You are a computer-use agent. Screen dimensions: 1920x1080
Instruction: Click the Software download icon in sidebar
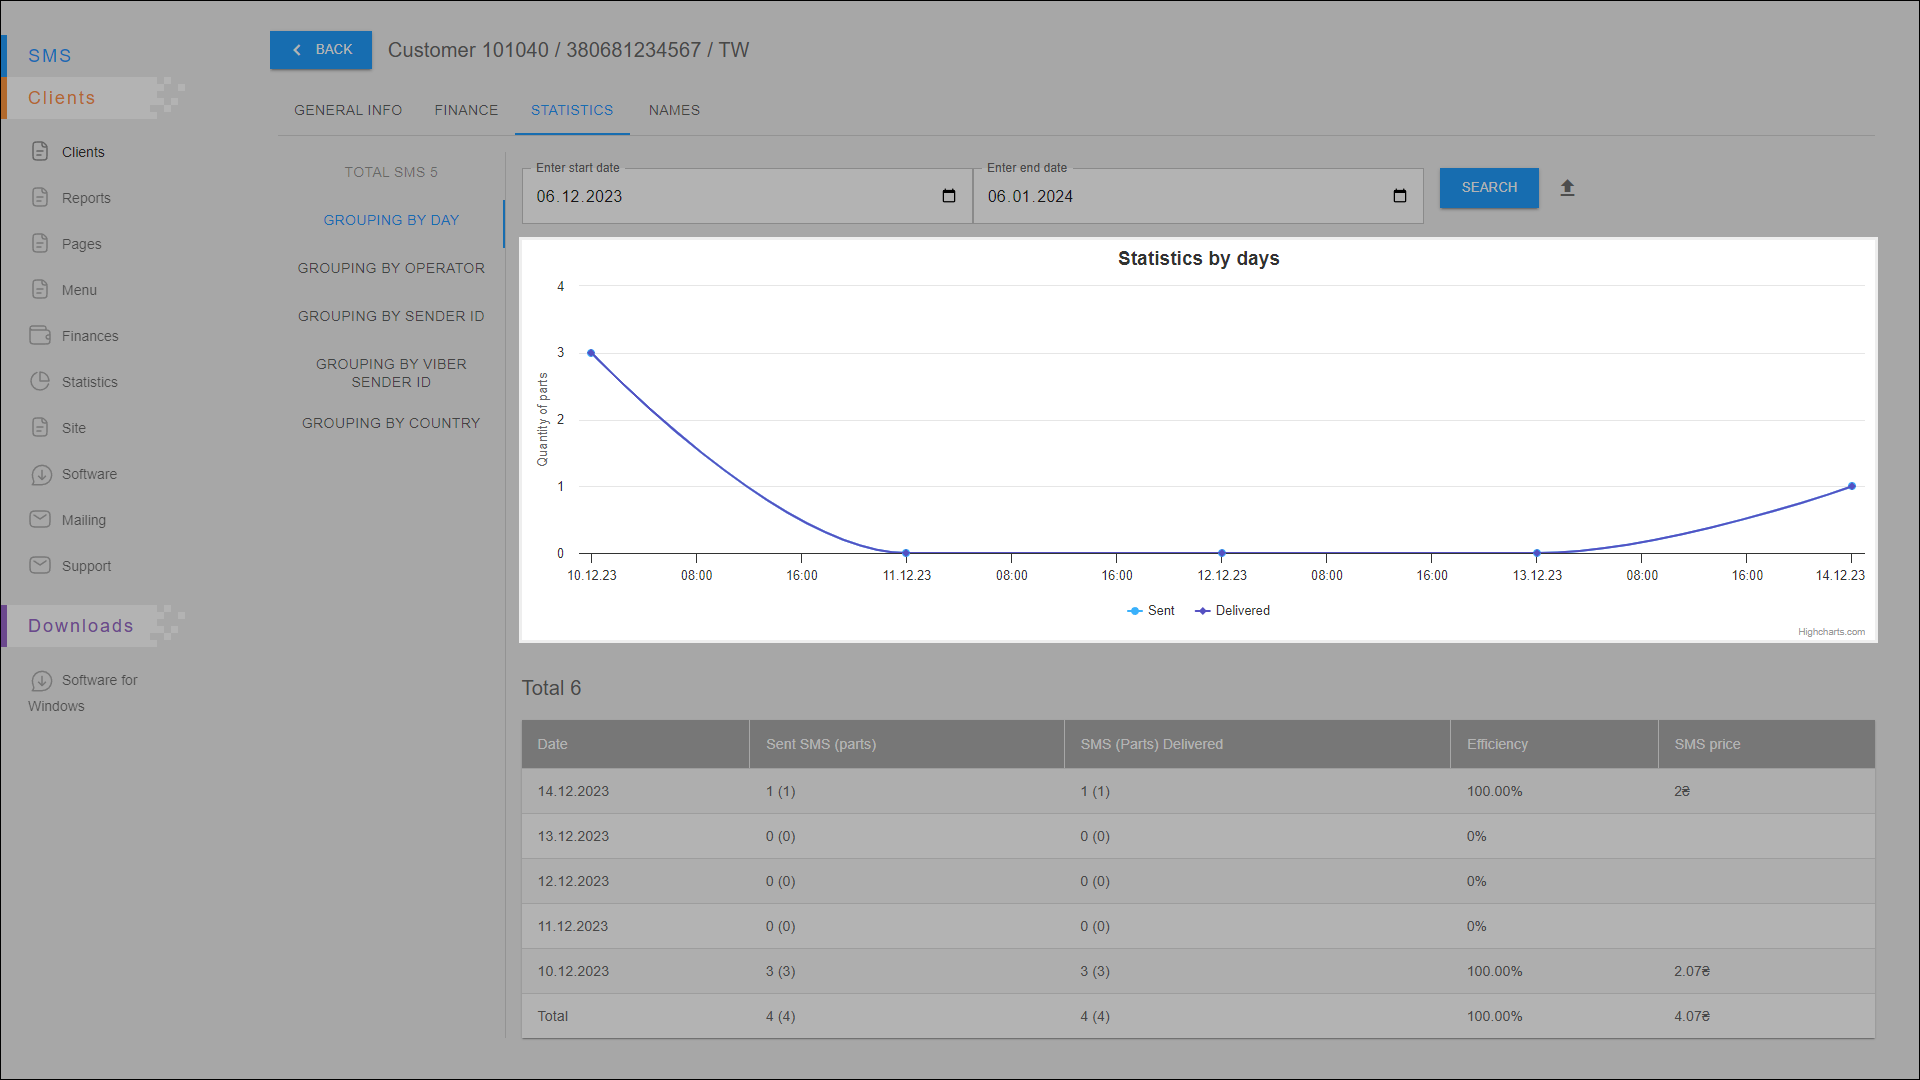[x=40, y=474]
